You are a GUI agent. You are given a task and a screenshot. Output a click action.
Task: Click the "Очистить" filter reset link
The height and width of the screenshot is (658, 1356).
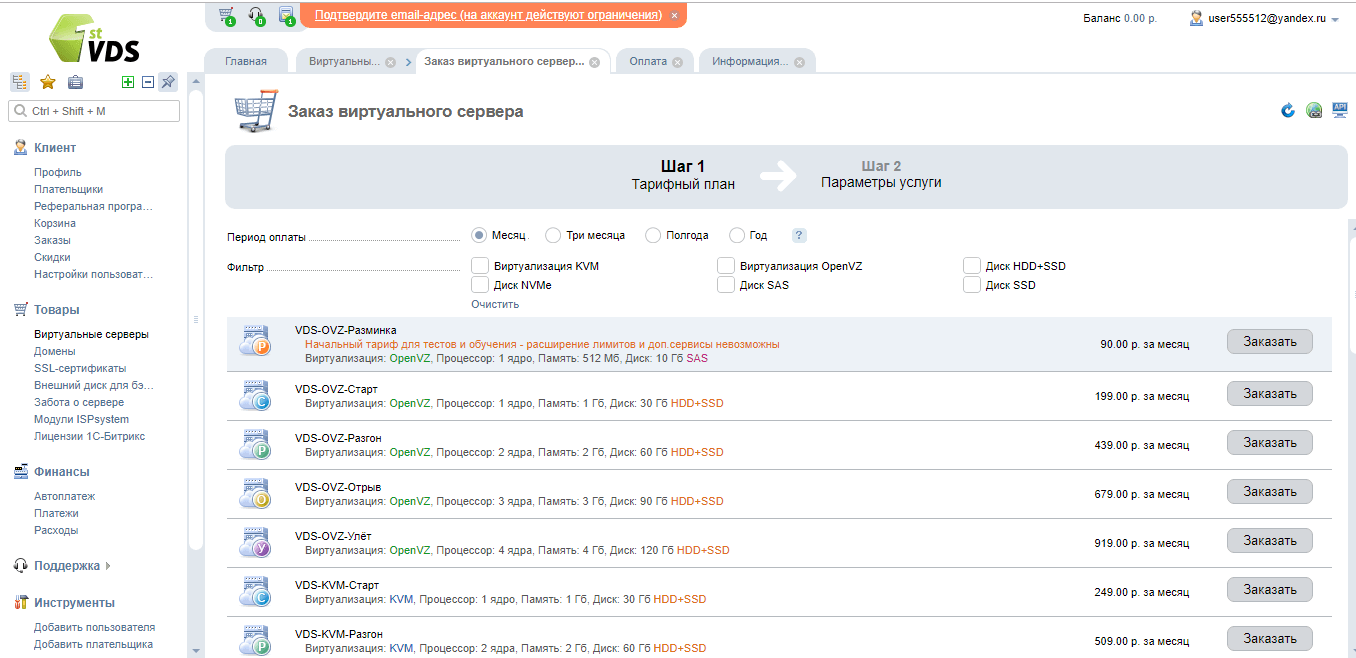[x=495, y=304]
